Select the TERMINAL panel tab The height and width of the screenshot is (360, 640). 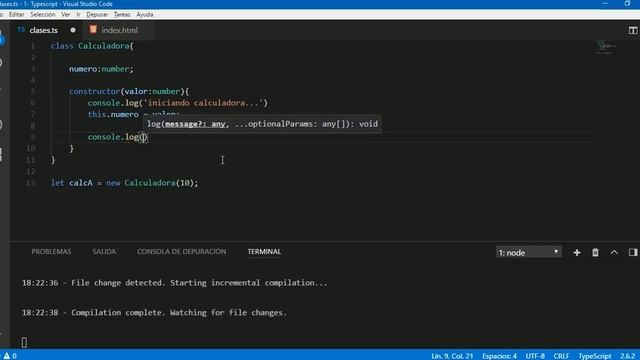click(x=264, y=252)
